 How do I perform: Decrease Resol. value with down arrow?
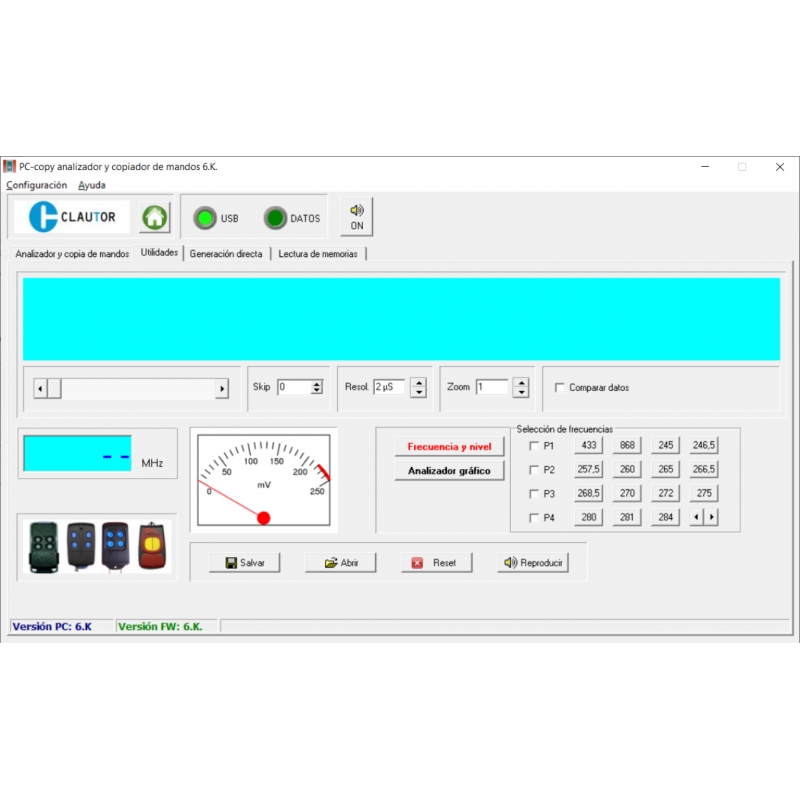pyautogui.click(x=419, y=392)
